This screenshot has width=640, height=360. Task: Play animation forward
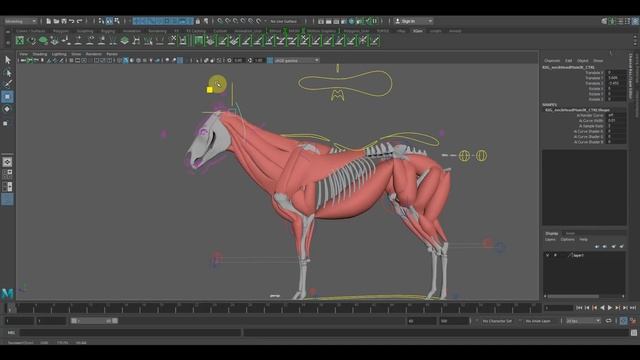point(610,308)
